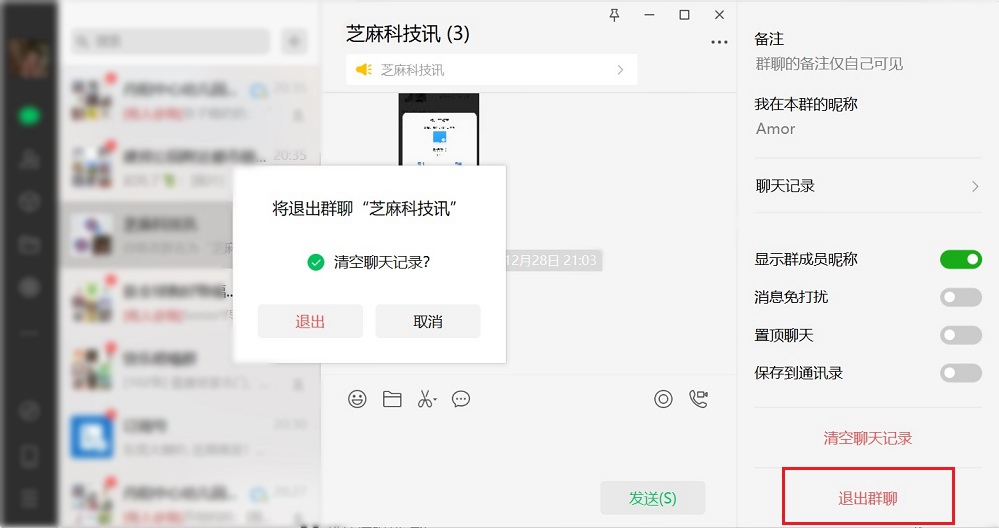999x528 pixels.
Task: Open the files folder icon in sidebar
Action: pos(29,245)
